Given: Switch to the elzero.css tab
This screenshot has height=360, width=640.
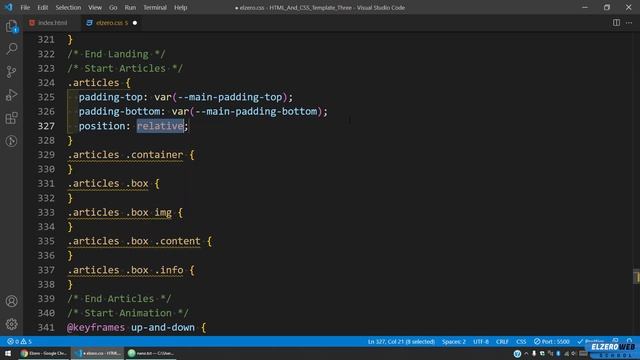Looking at the screenshot, I should (x=112, y=23).
